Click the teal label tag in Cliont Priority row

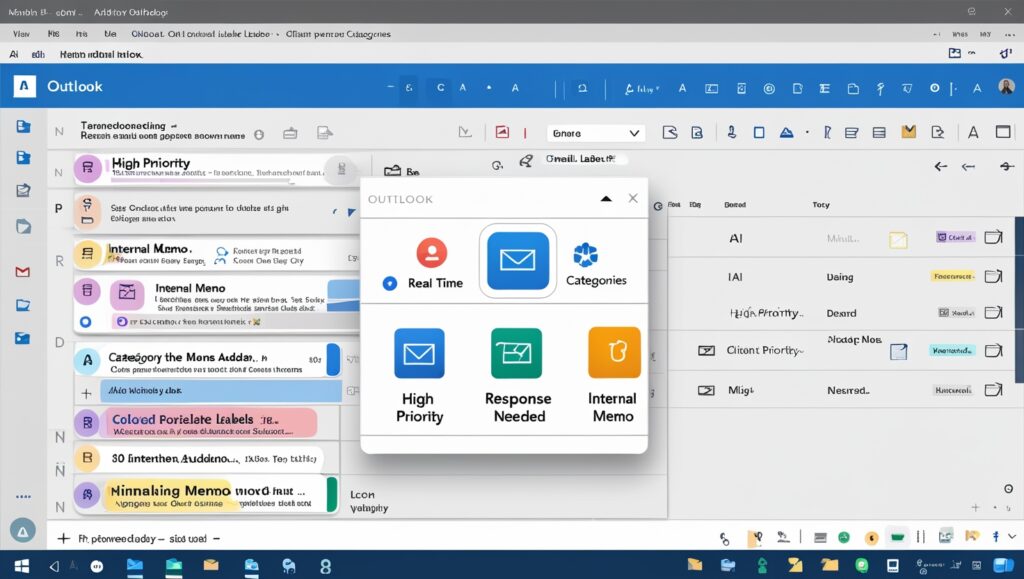point(952,351)
